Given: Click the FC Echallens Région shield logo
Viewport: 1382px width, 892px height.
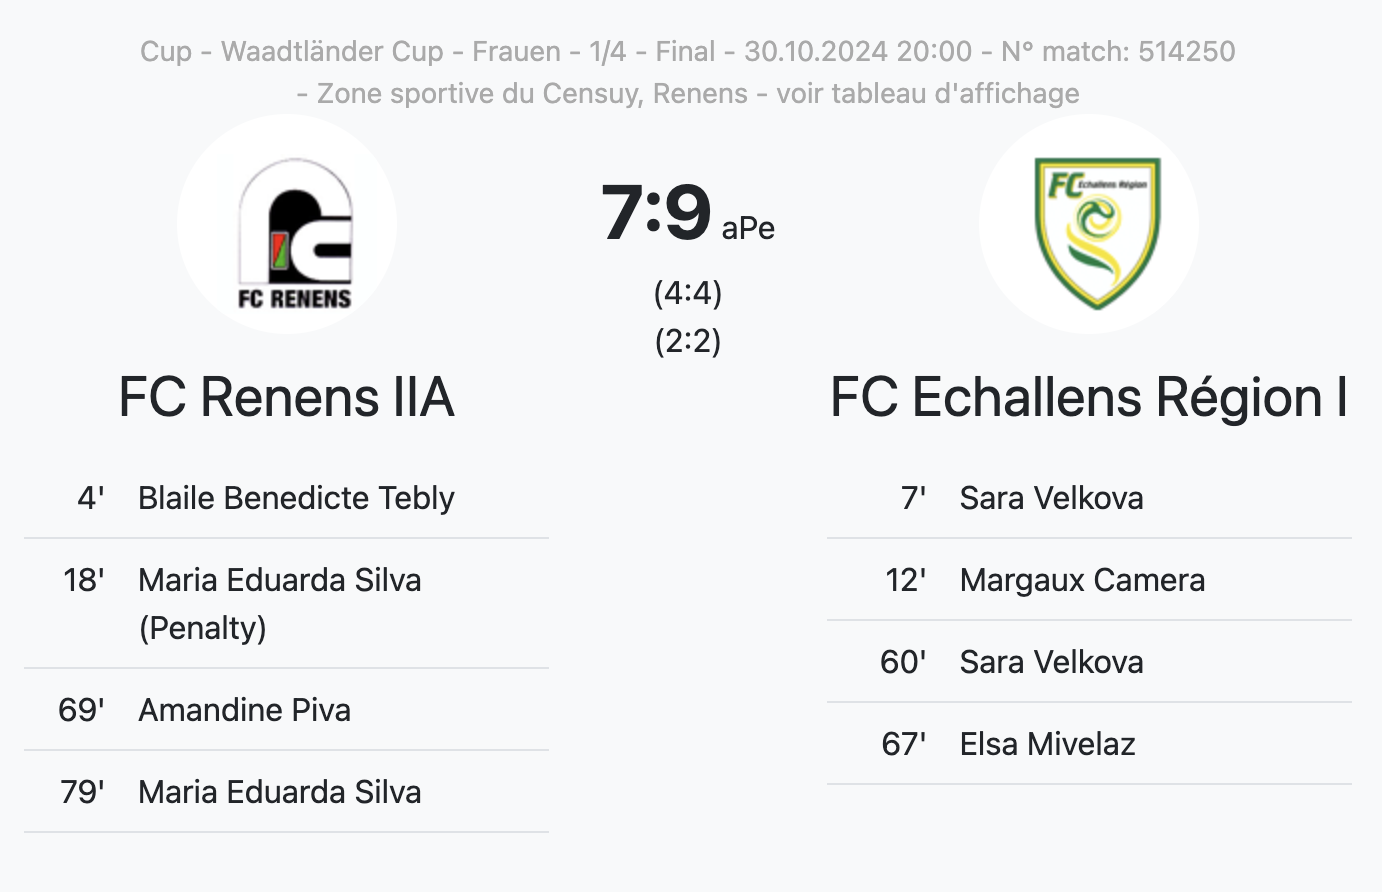Looking at the screenshot, I should click(1089, 224).
